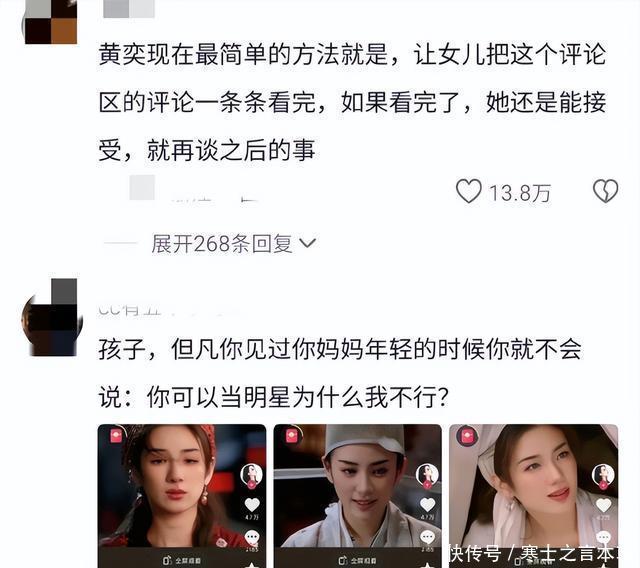Click the 全屏观看 button in the first thumbnail

pos(182,561)
